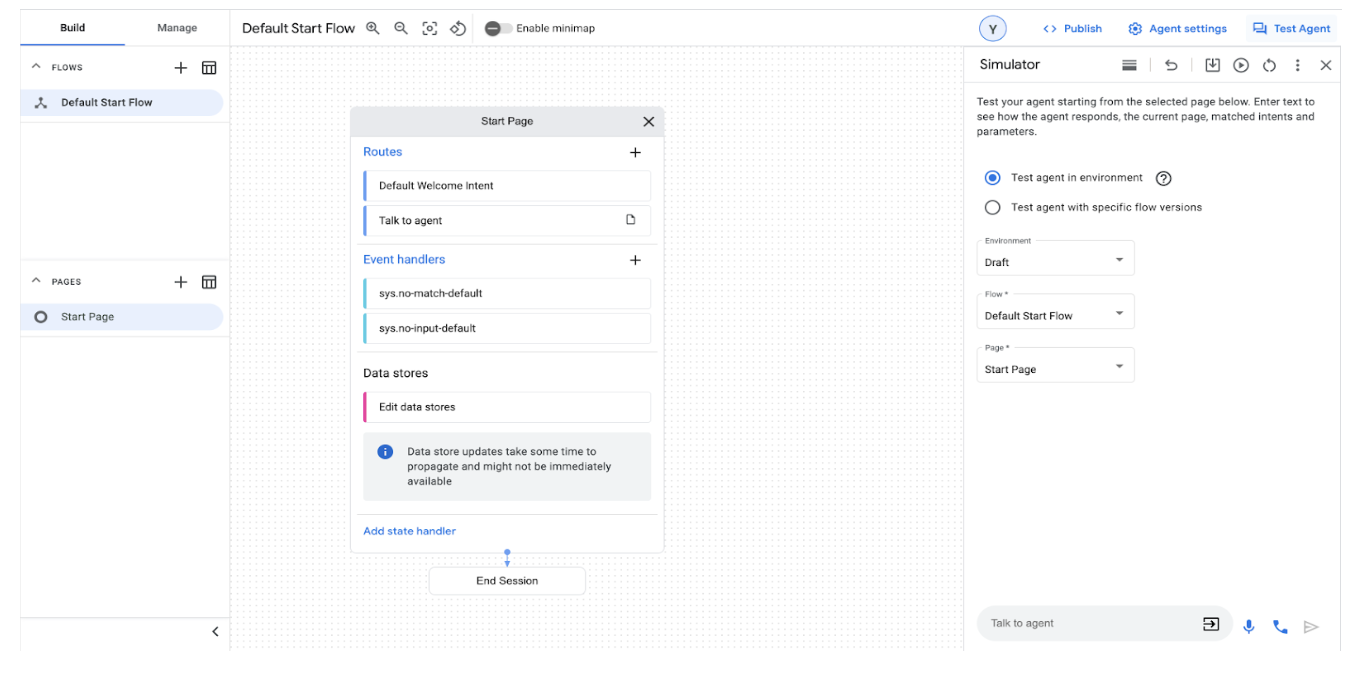1352x678 pixels.
Task: Open help icon beside Test agent in environment
Action: [x=1163, y=179]
